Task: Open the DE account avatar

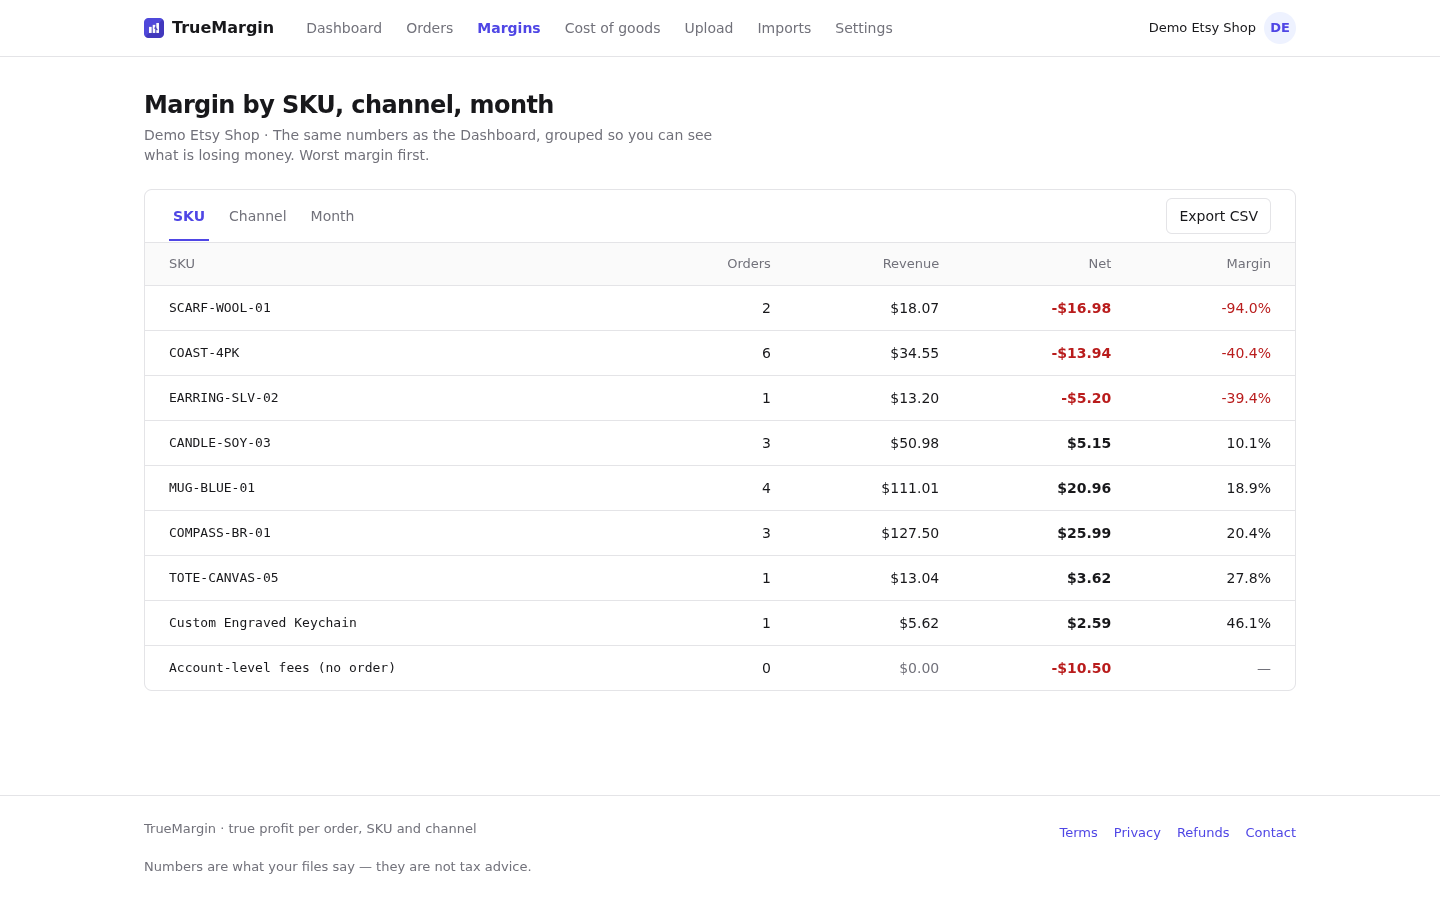Action: (1280, 28)
